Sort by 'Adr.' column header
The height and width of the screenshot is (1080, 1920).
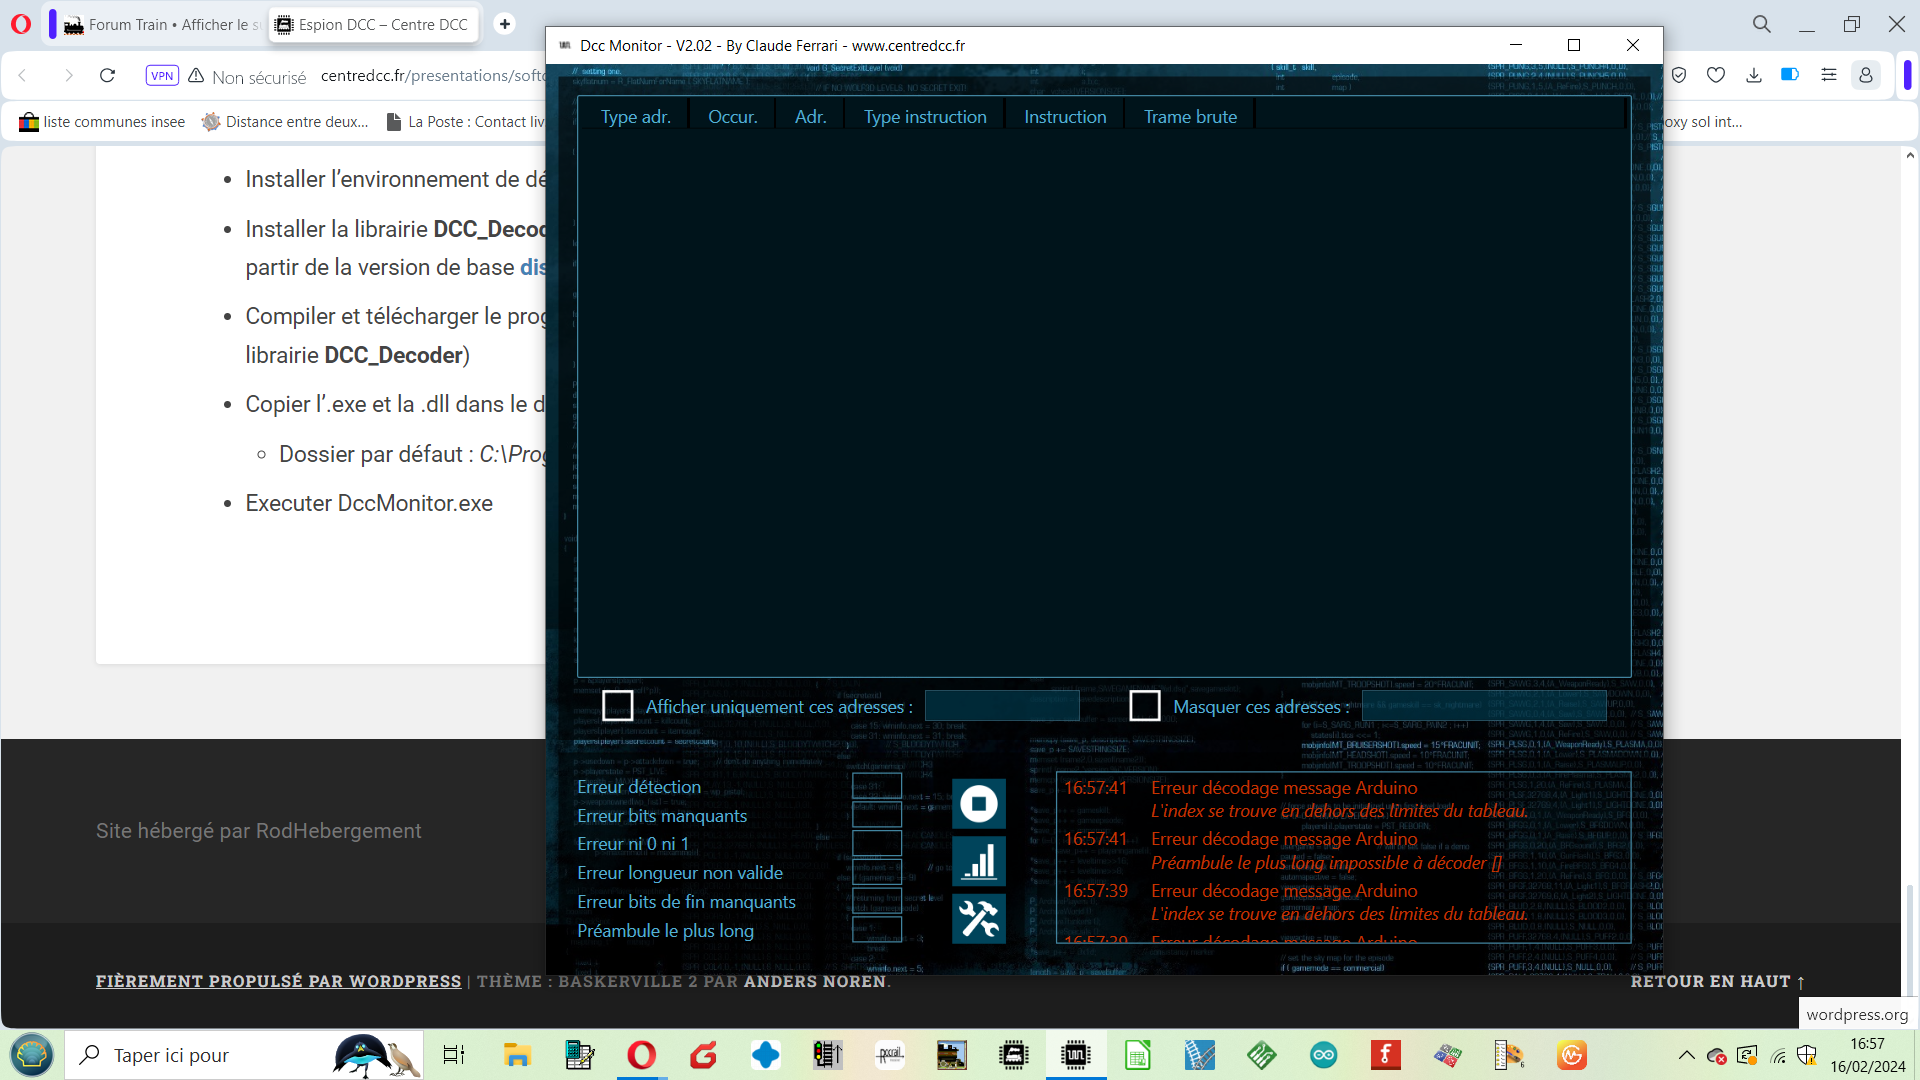click(x=810, y=117)
